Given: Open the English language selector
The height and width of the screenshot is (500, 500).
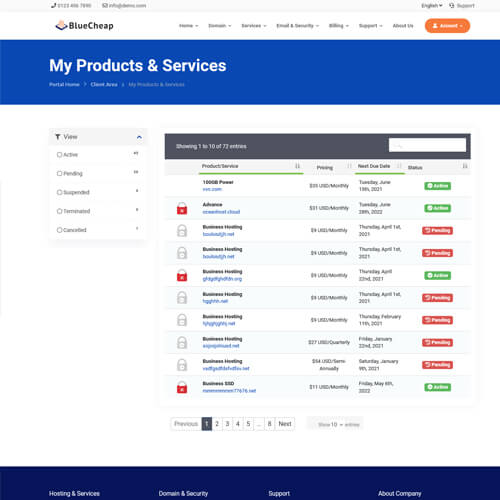Looking at the screenshot, I should click(432, 6).
